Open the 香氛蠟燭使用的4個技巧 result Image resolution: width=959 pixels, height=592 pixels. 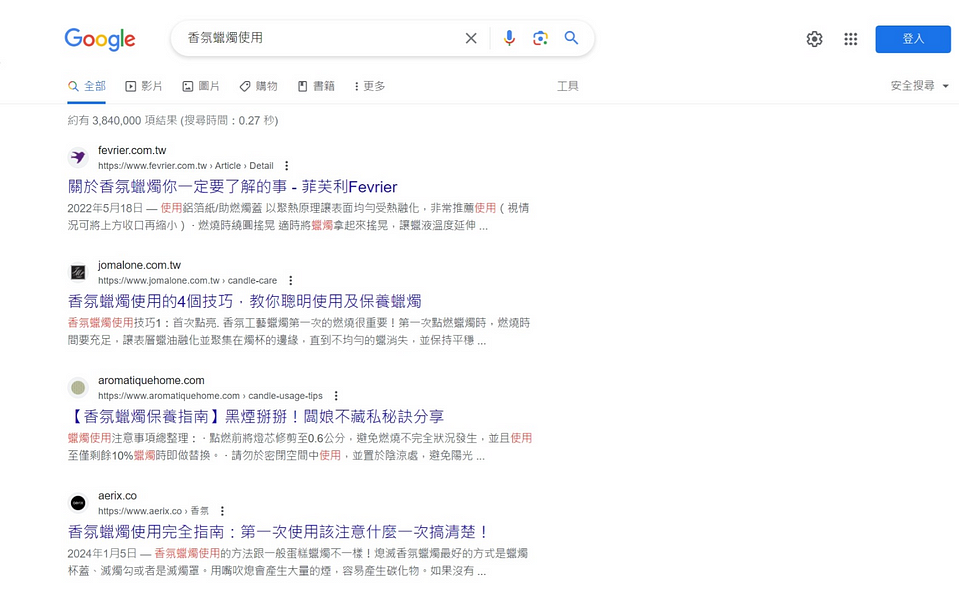tap(245, 302)
